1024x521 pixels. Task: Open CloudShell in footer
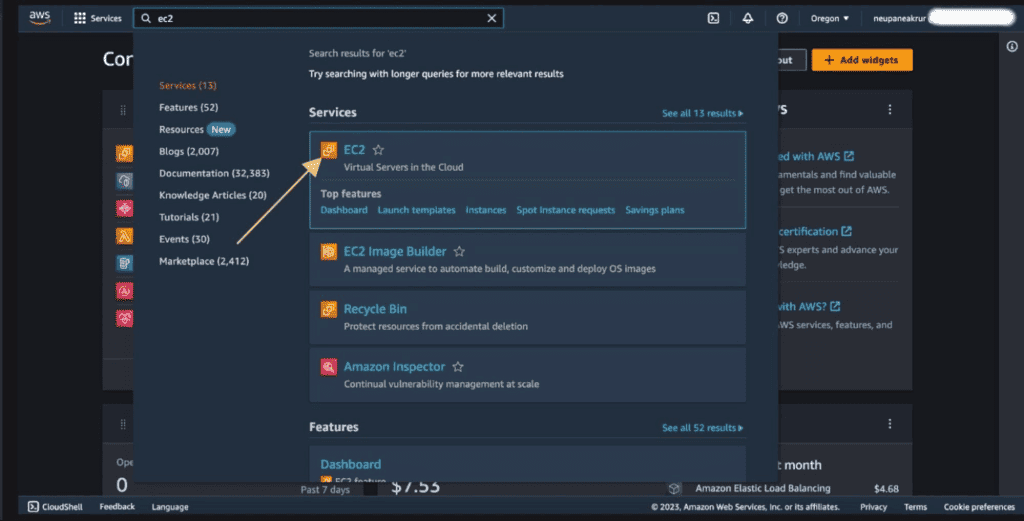click(x=55, y=507)
